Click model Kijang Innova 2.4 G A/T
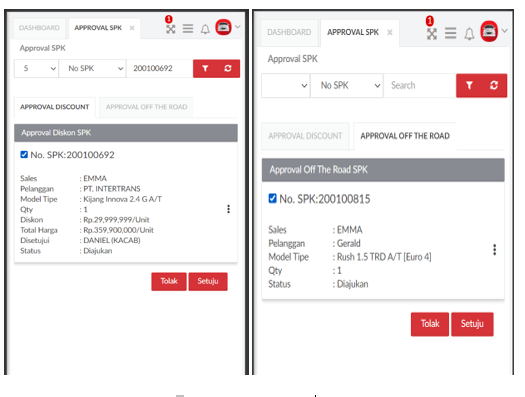The width and height of the screenshot is (525, 397). (x=123, y=199)
